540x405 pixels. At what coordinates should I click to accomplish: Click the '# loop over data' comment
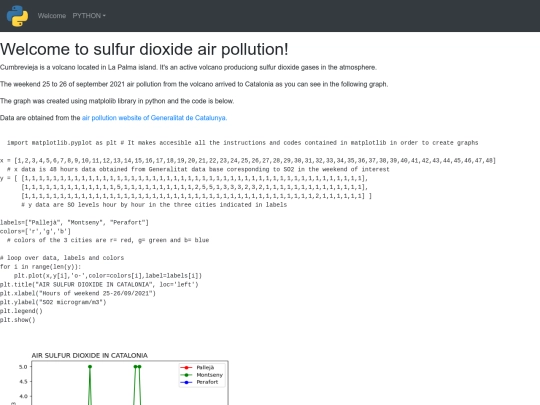tap(62, 258)
